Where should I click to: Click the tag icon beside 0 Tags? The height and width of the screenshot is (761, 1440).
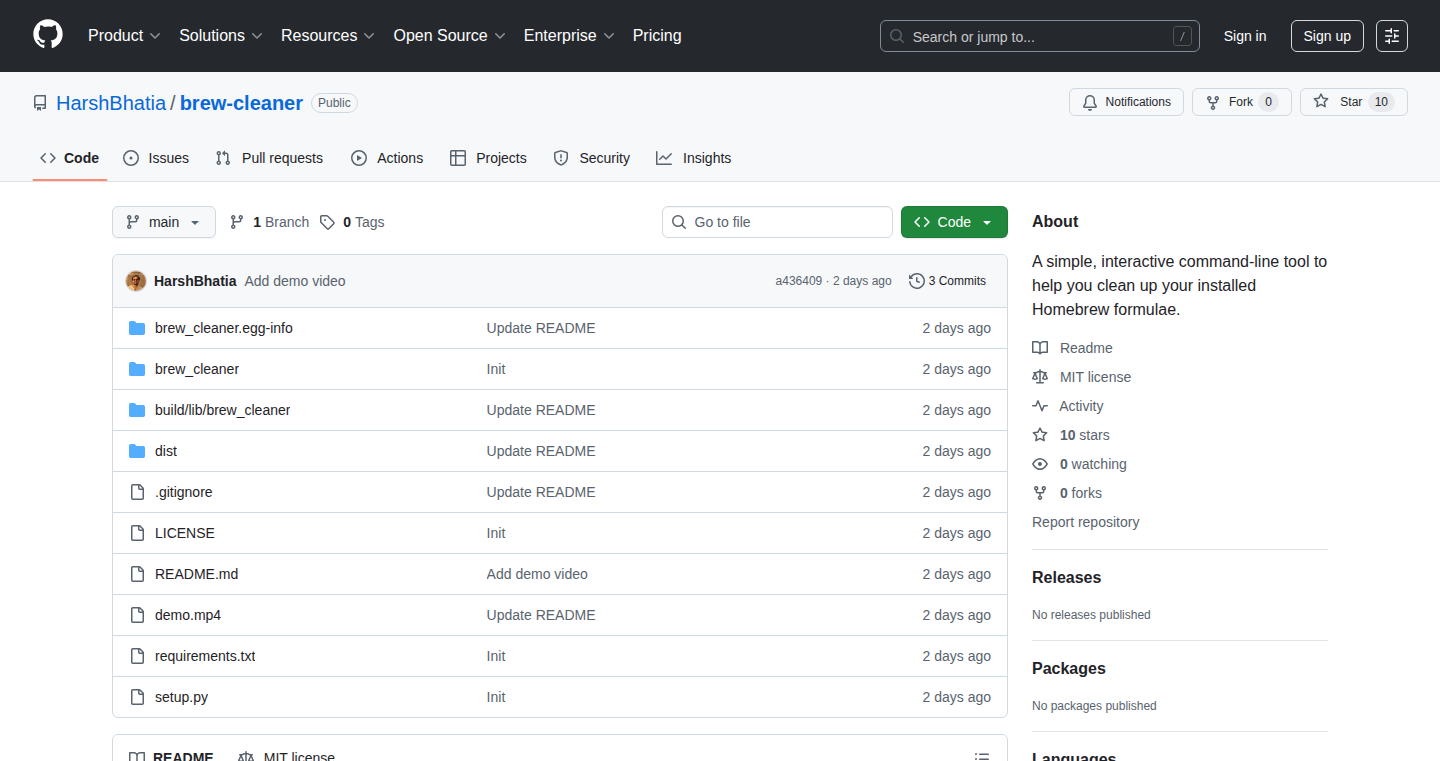tap(327, 222)
